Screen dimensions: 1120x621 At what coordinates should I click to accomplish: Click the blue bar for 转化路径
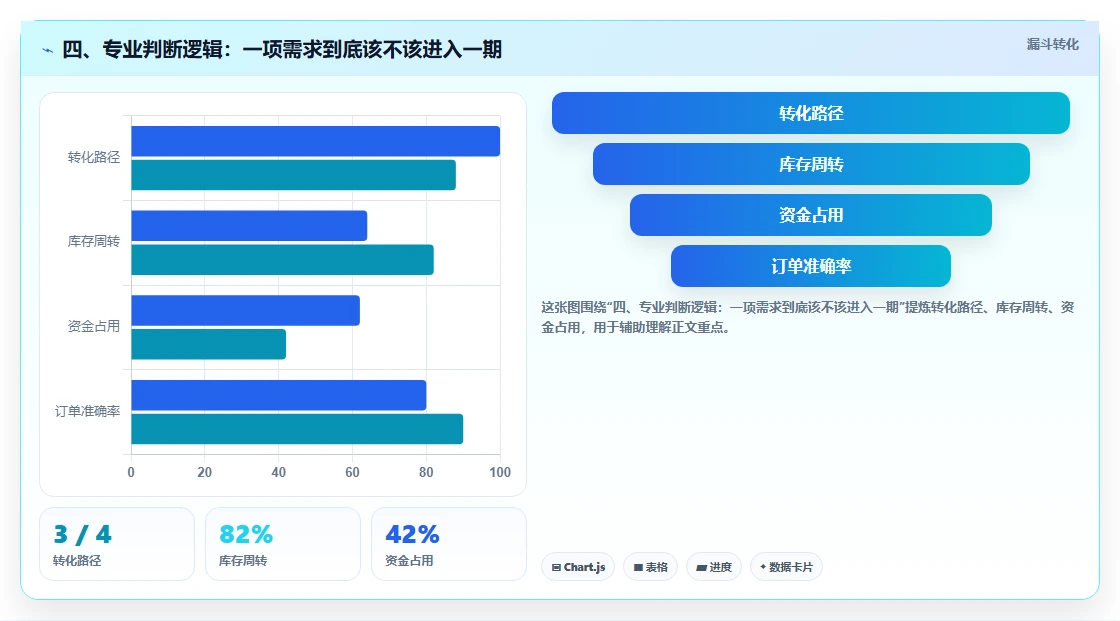point(316,141)
